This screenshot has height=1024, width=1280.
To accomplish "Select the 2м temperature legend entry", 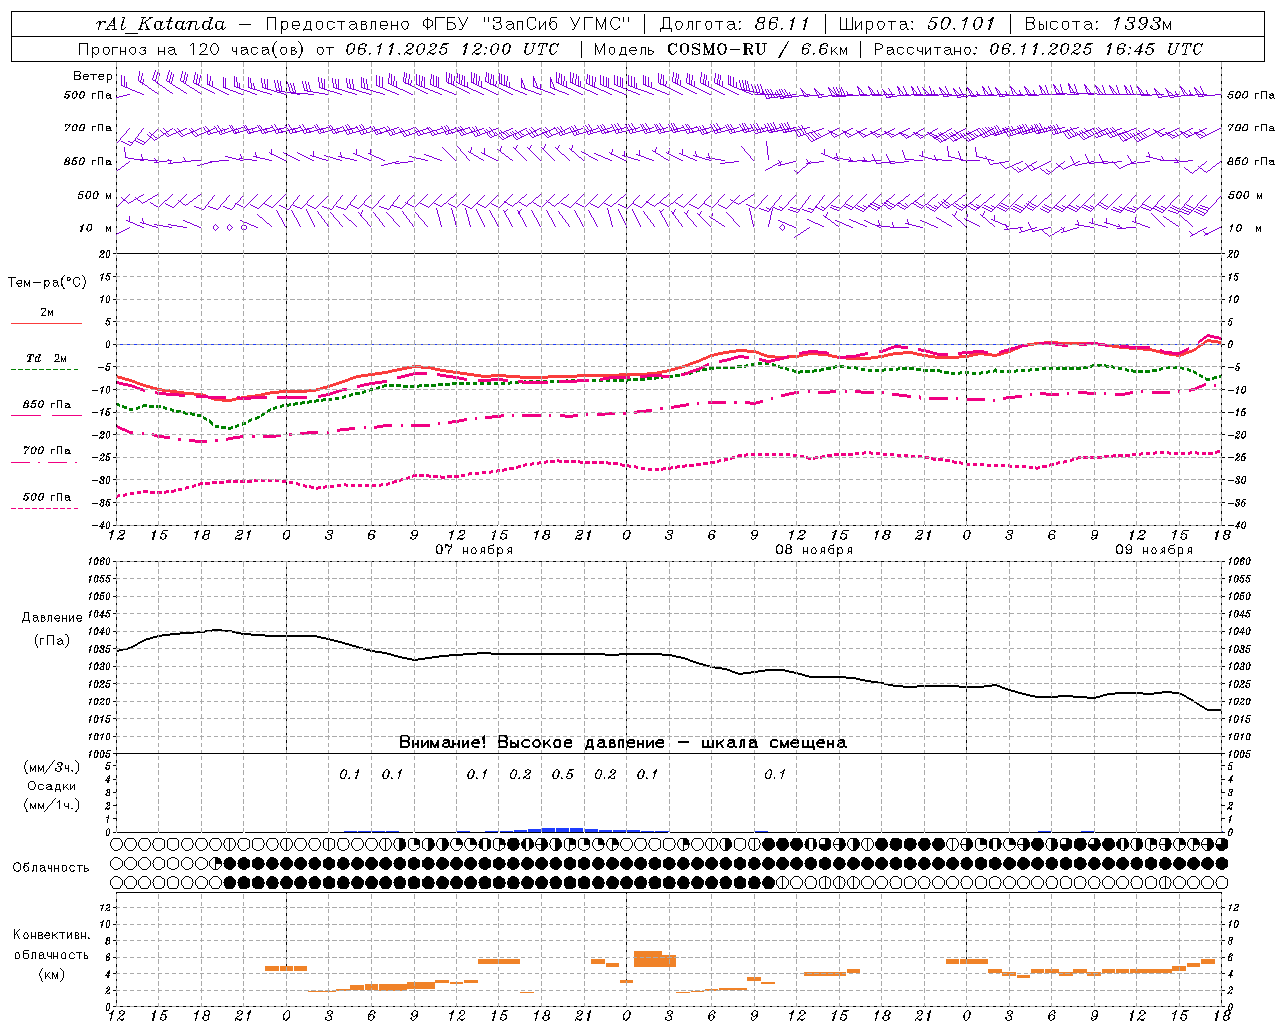I will click(46, 313).
